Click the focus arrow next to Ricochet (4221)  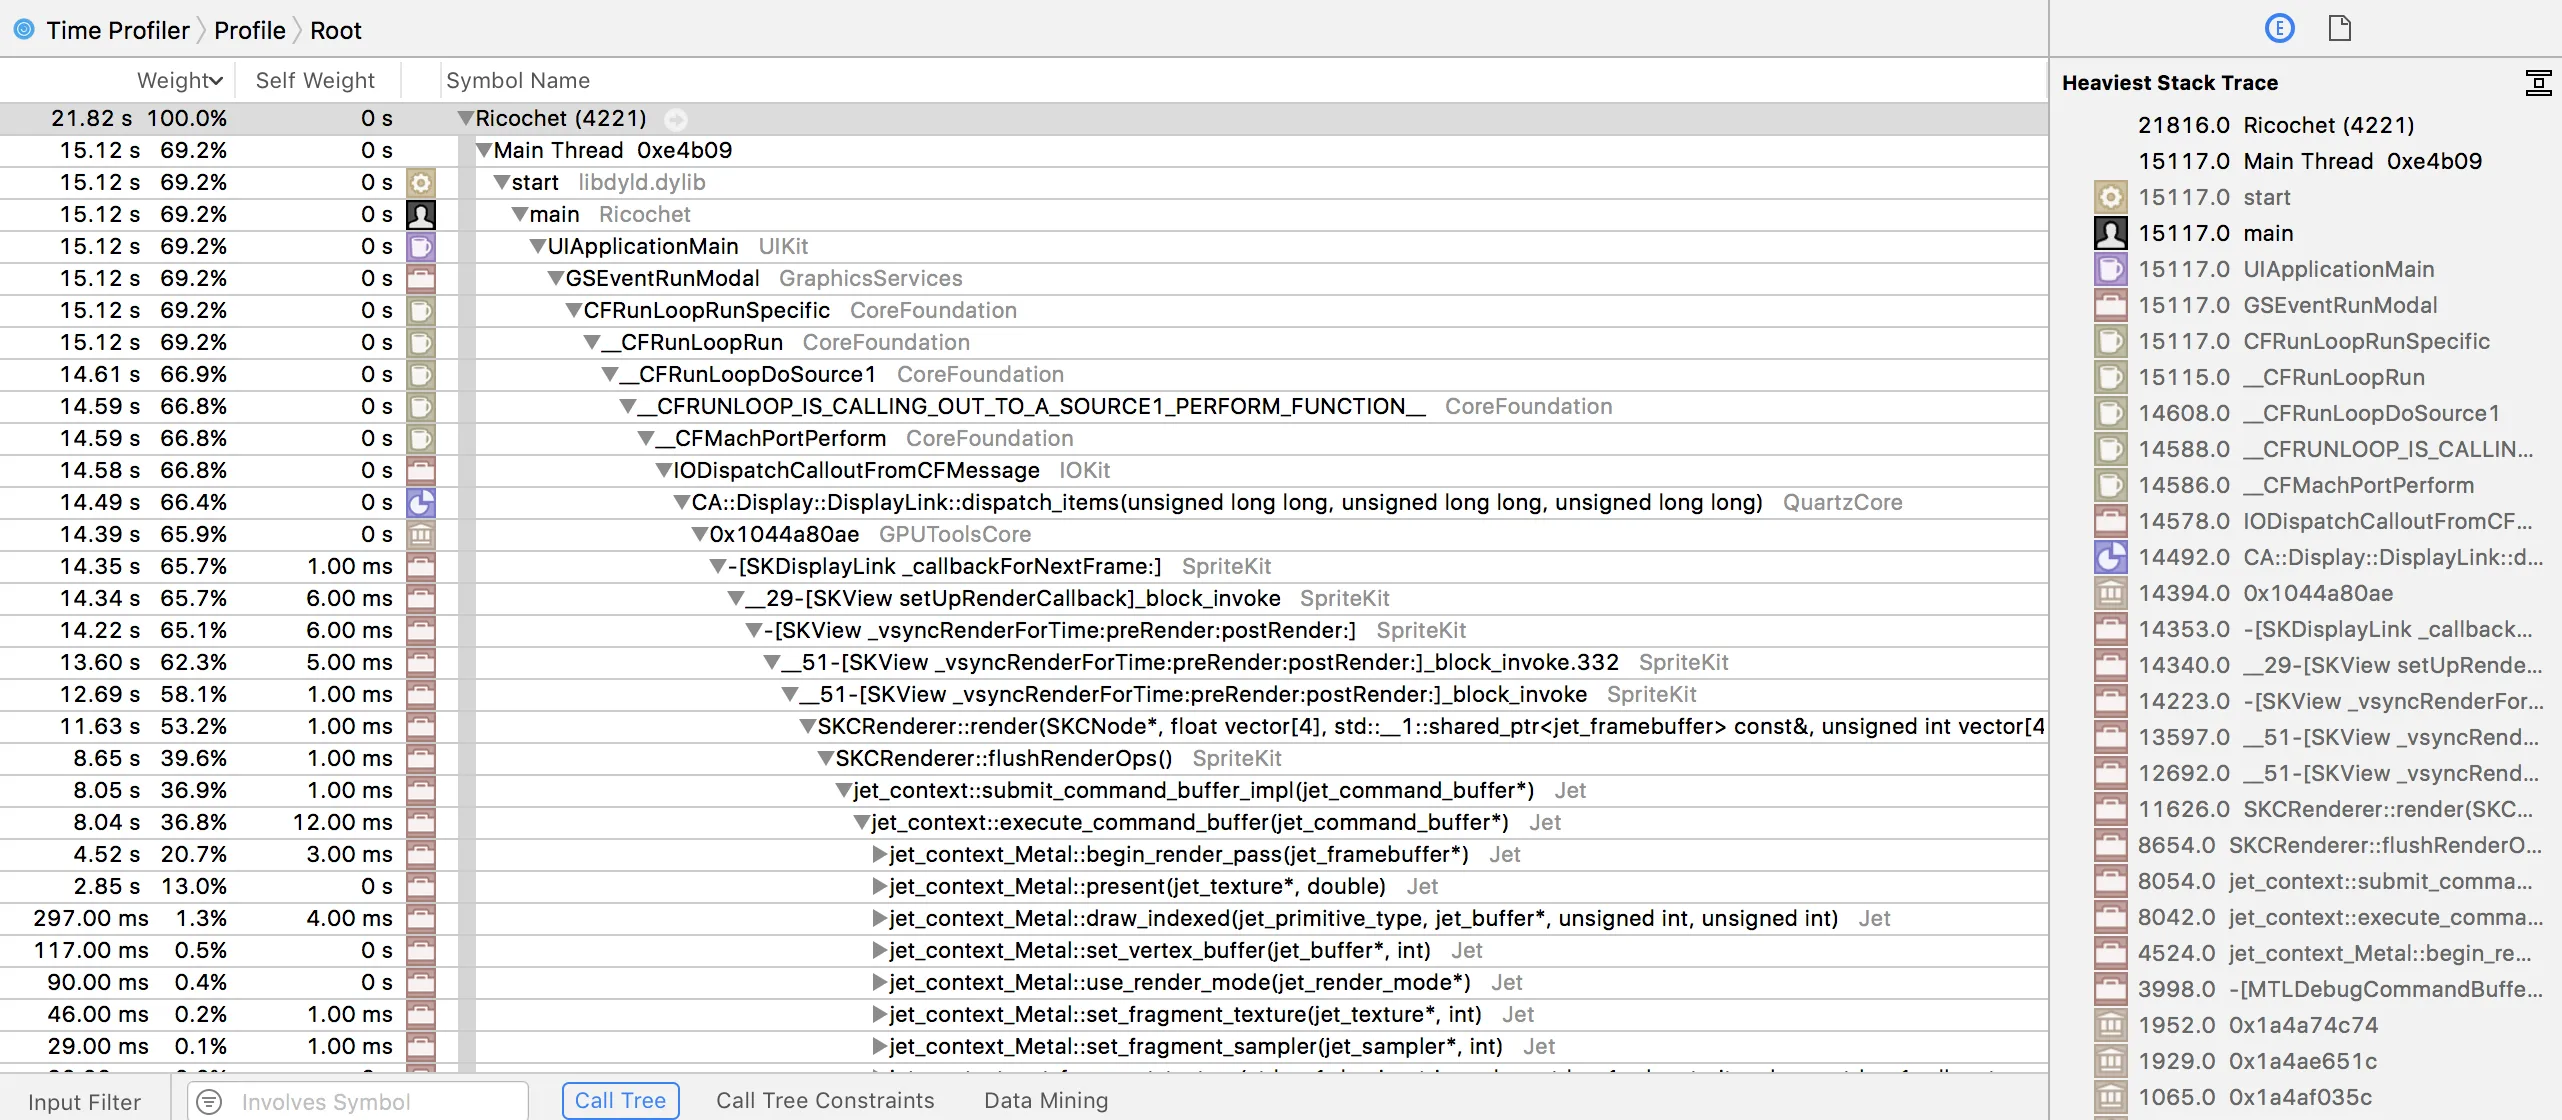pos(676,120)
